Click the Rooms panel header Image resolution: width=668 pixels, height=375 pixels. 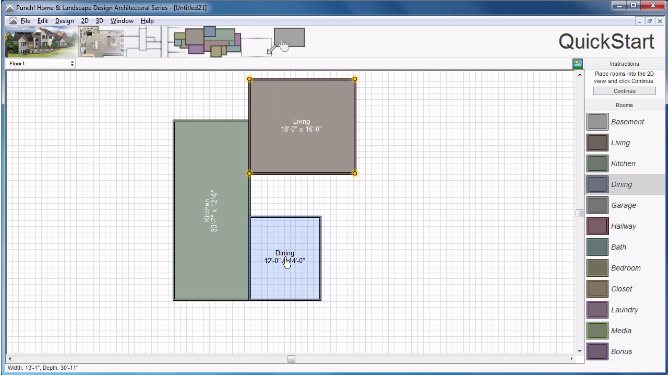coord(624,105)
